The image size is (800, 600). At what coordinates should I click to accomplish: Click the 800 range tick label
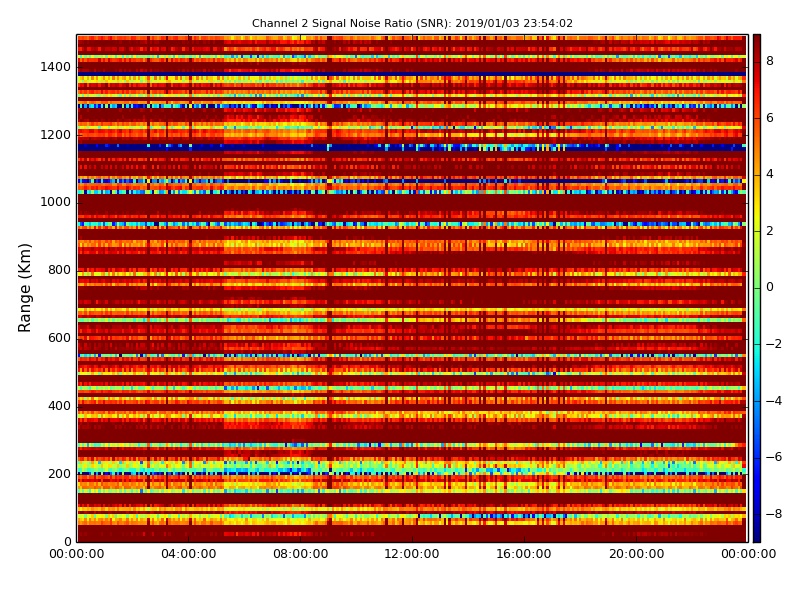point(59,270)
